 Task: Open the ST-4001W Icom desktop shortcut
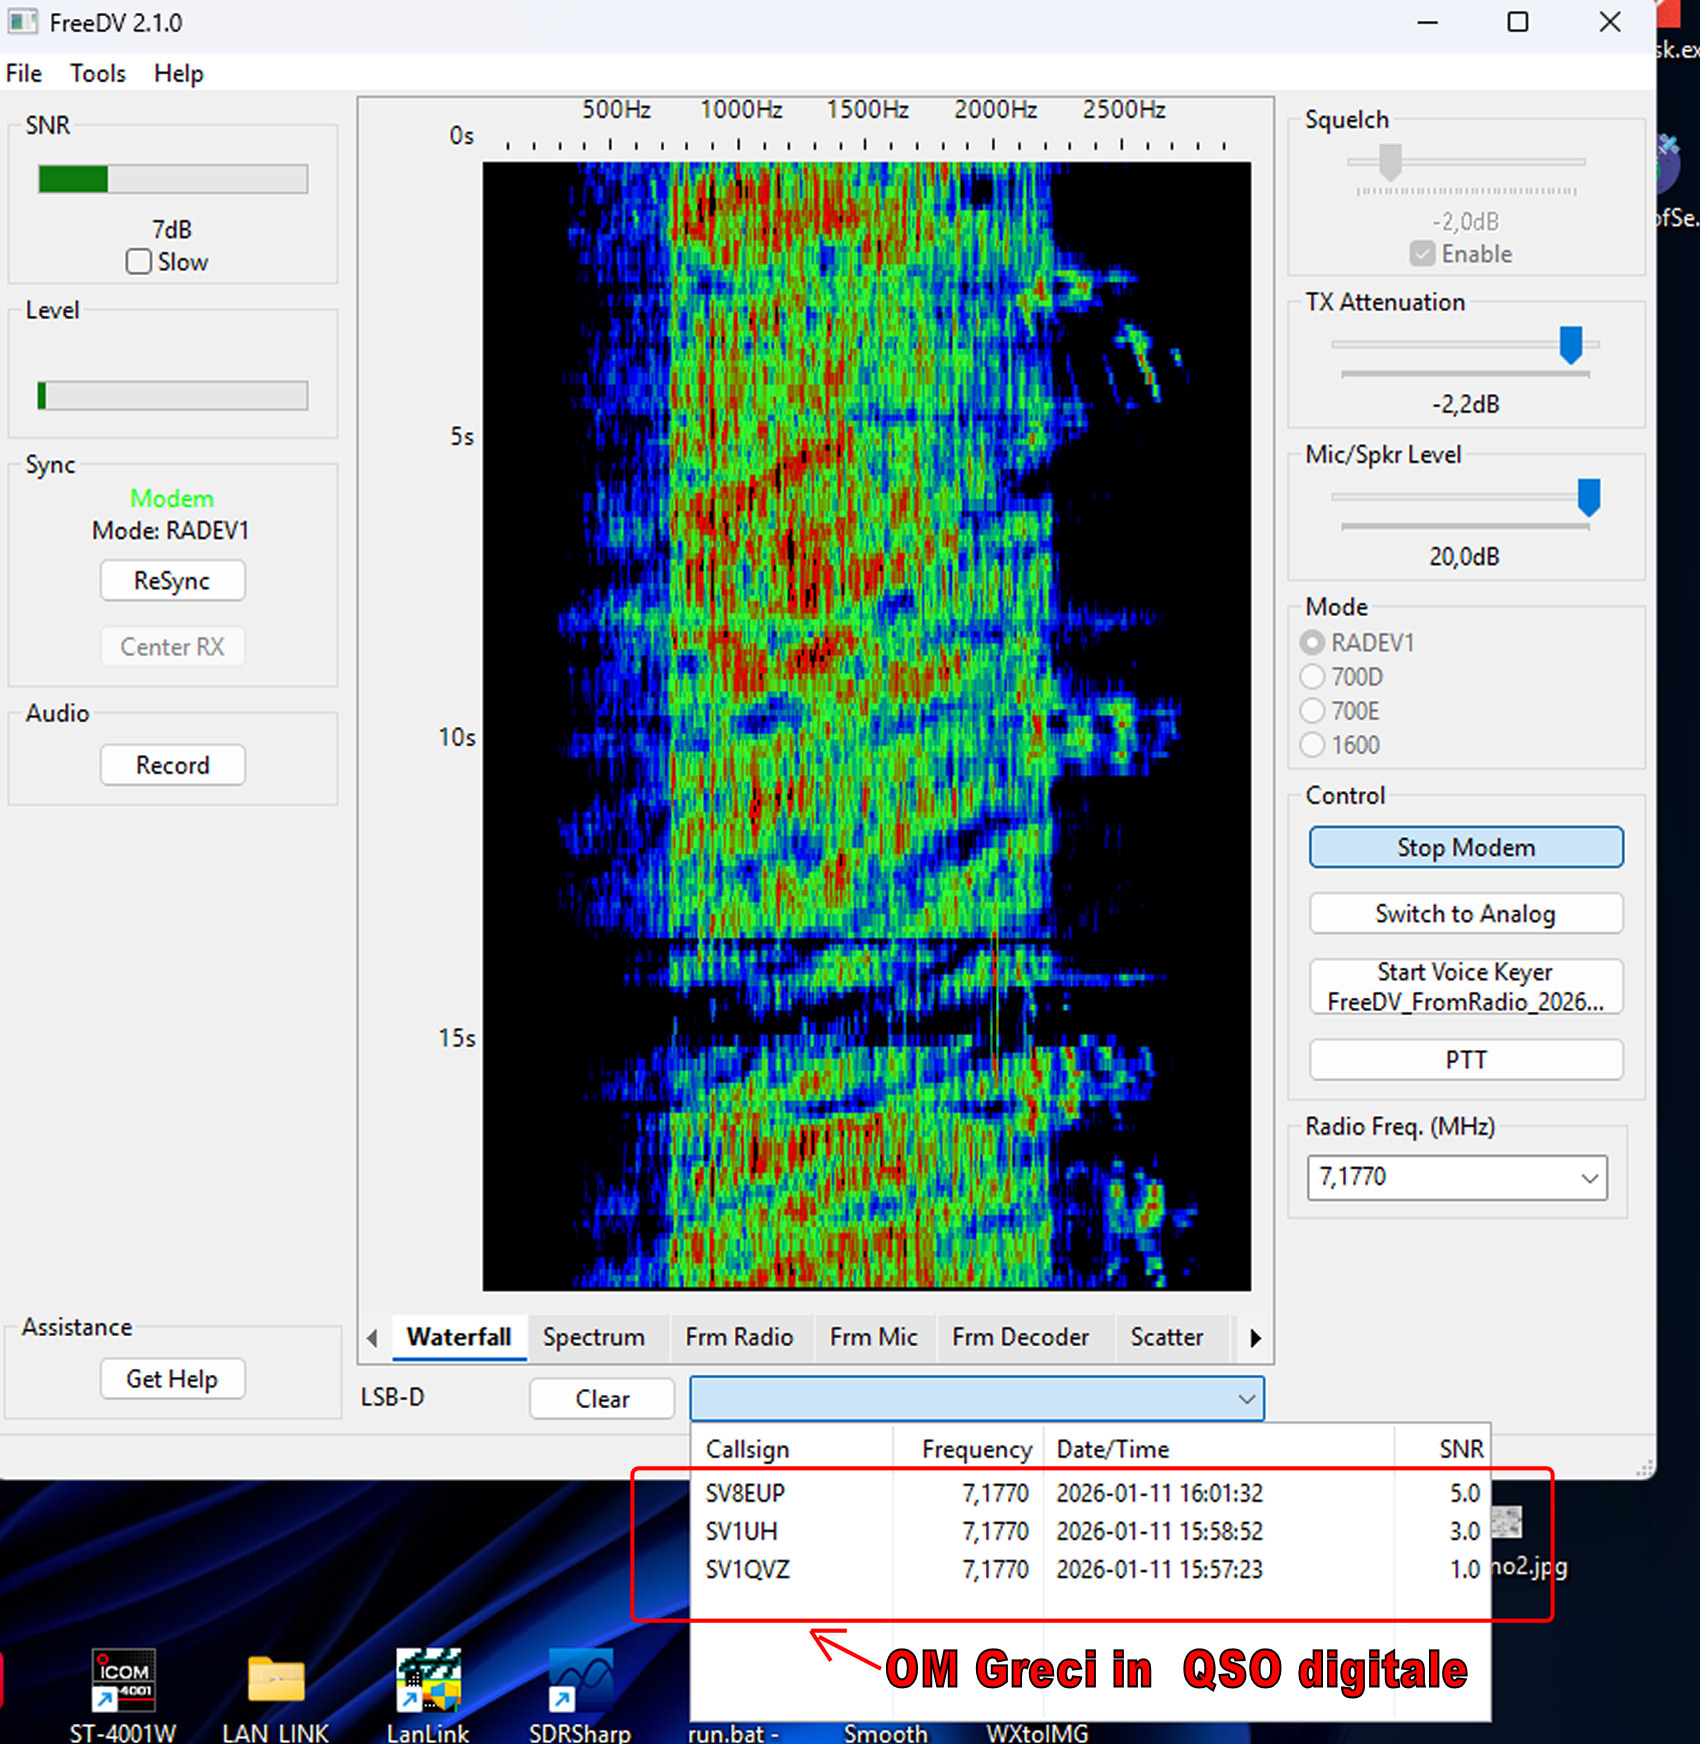pos(123,1682)
